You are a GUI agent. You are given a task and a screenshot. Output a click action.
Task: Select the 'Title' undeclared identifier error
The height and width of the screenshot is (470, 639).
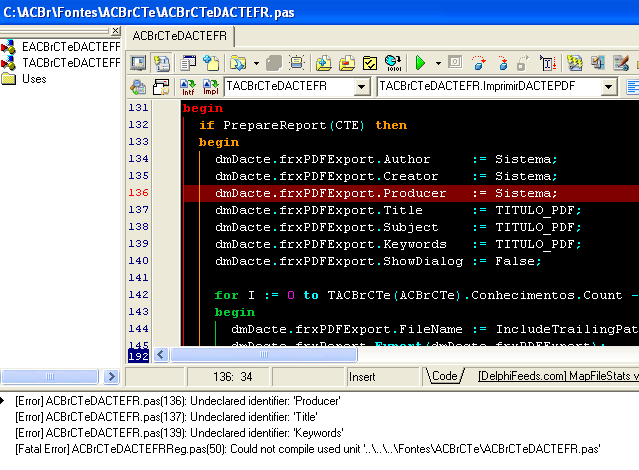[166, 417]
